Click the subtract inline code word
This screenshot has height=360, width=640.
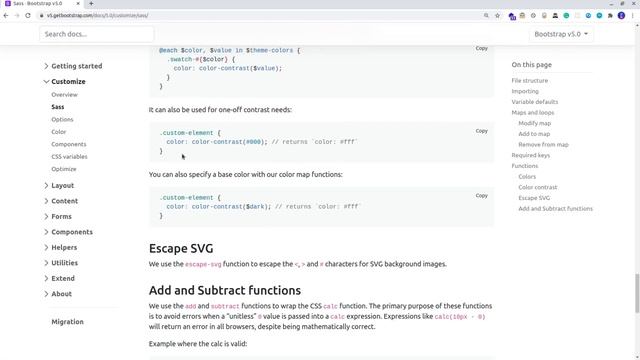[x=225, y=306]
